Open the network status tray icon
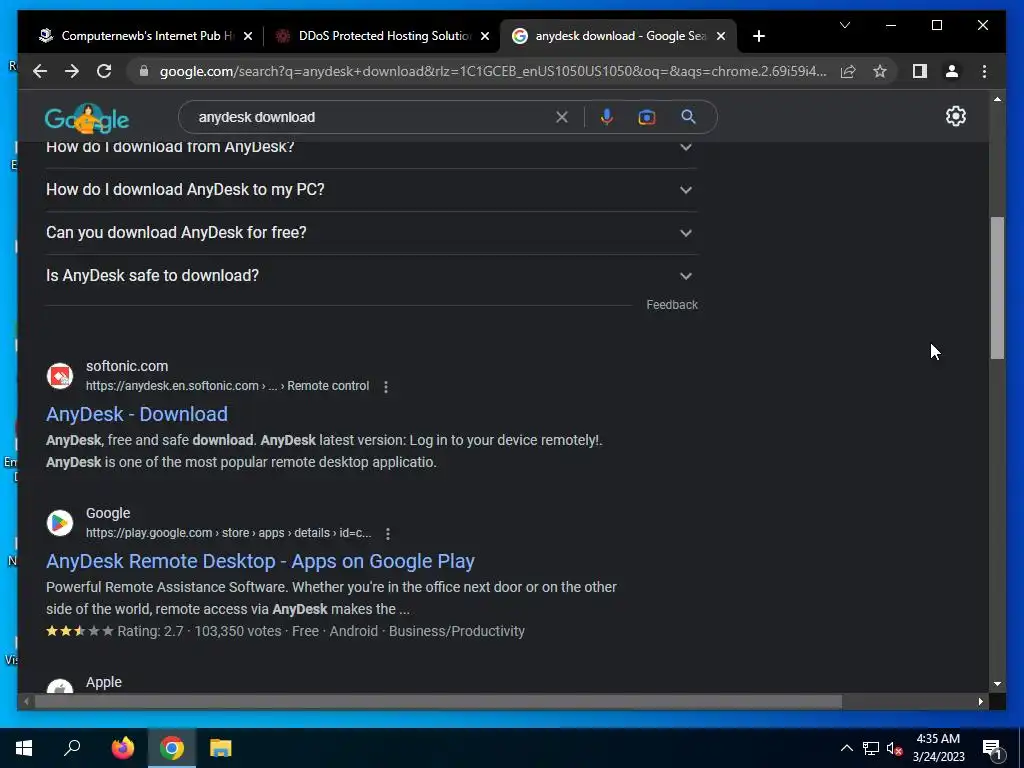 (871, 748)
